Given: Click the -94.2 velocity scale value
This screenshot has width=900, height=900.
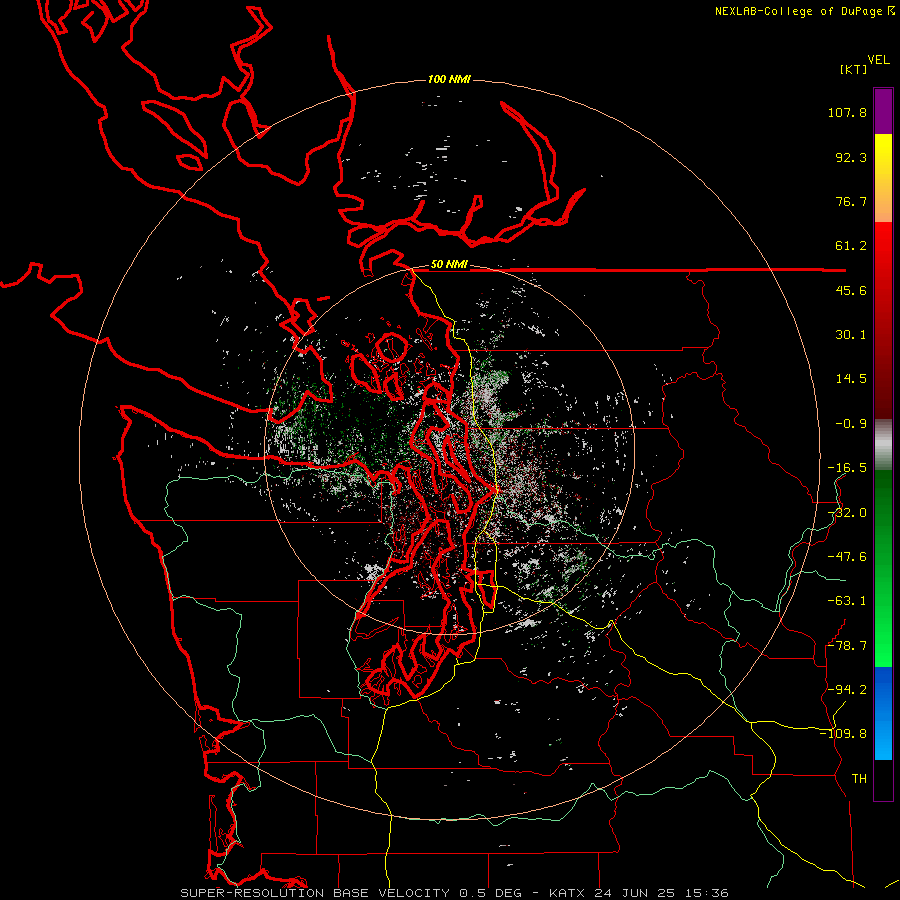Looking at the screenshot, I should point(847,689).
